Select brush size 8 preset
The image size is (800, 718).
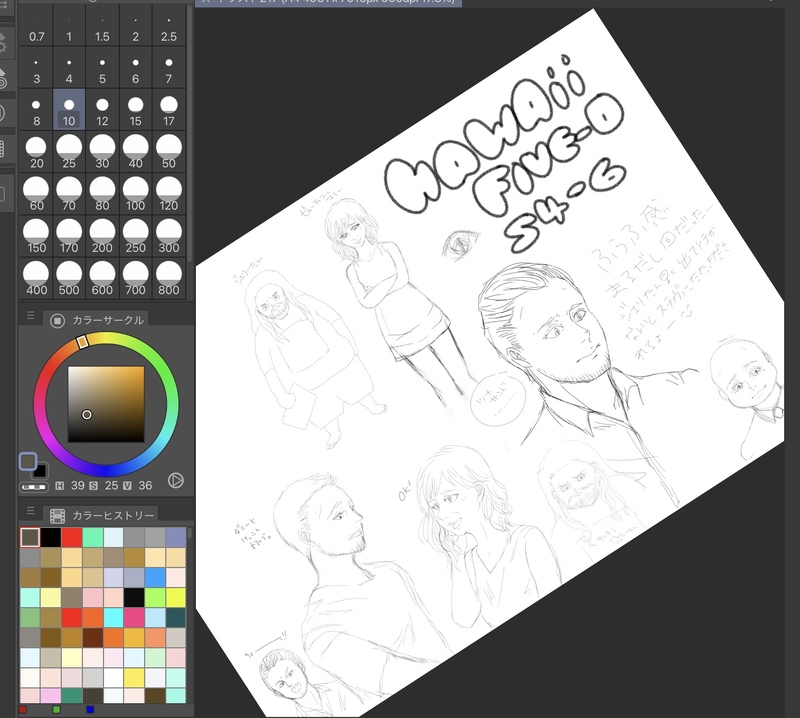tap(36, 110)
